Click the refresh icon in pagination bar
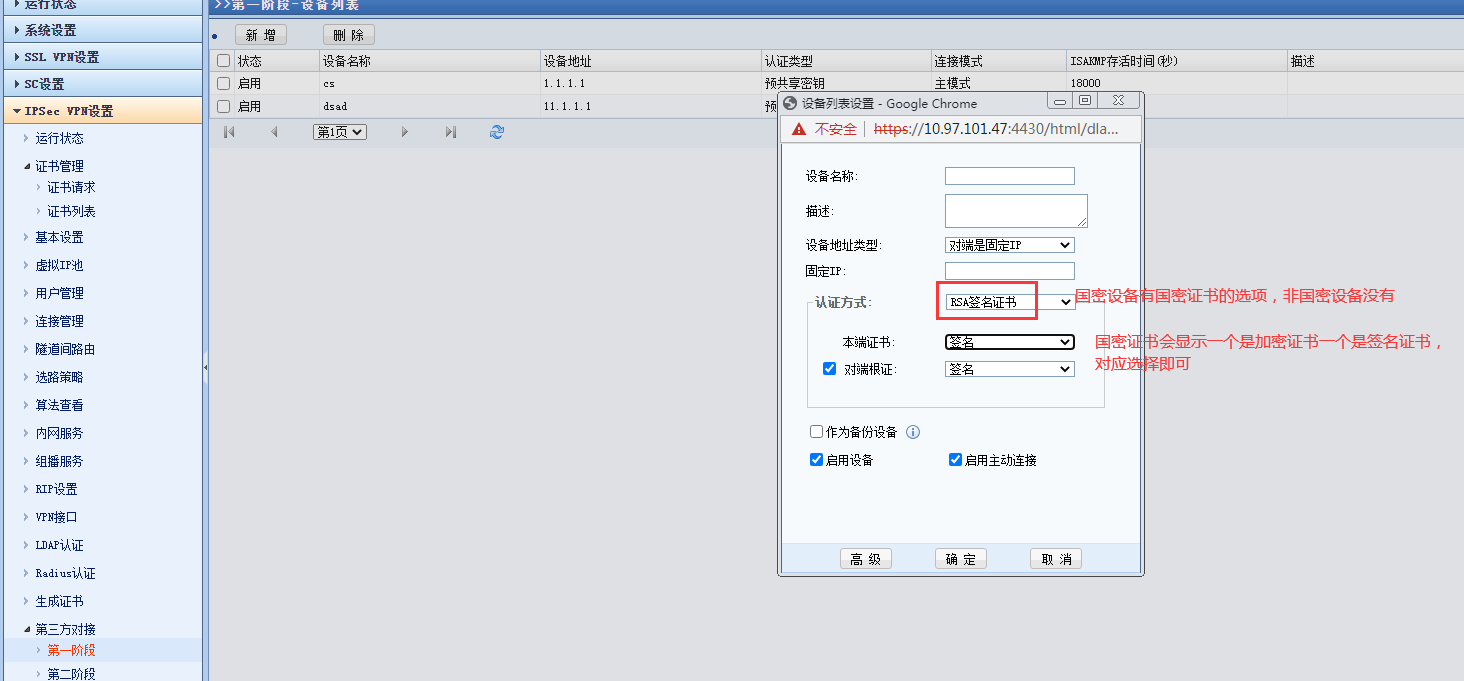This screenshot has height=681, width=1464. click(x=497, y=132)
